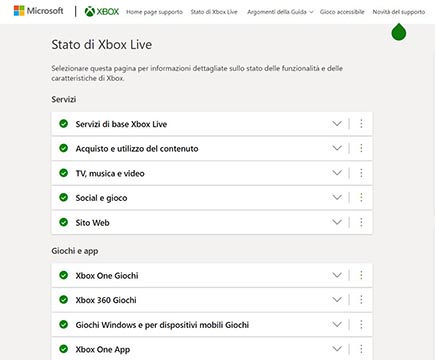435x360 pixels.
Task: Click the Microsoft logo
Action: (38, 11)
